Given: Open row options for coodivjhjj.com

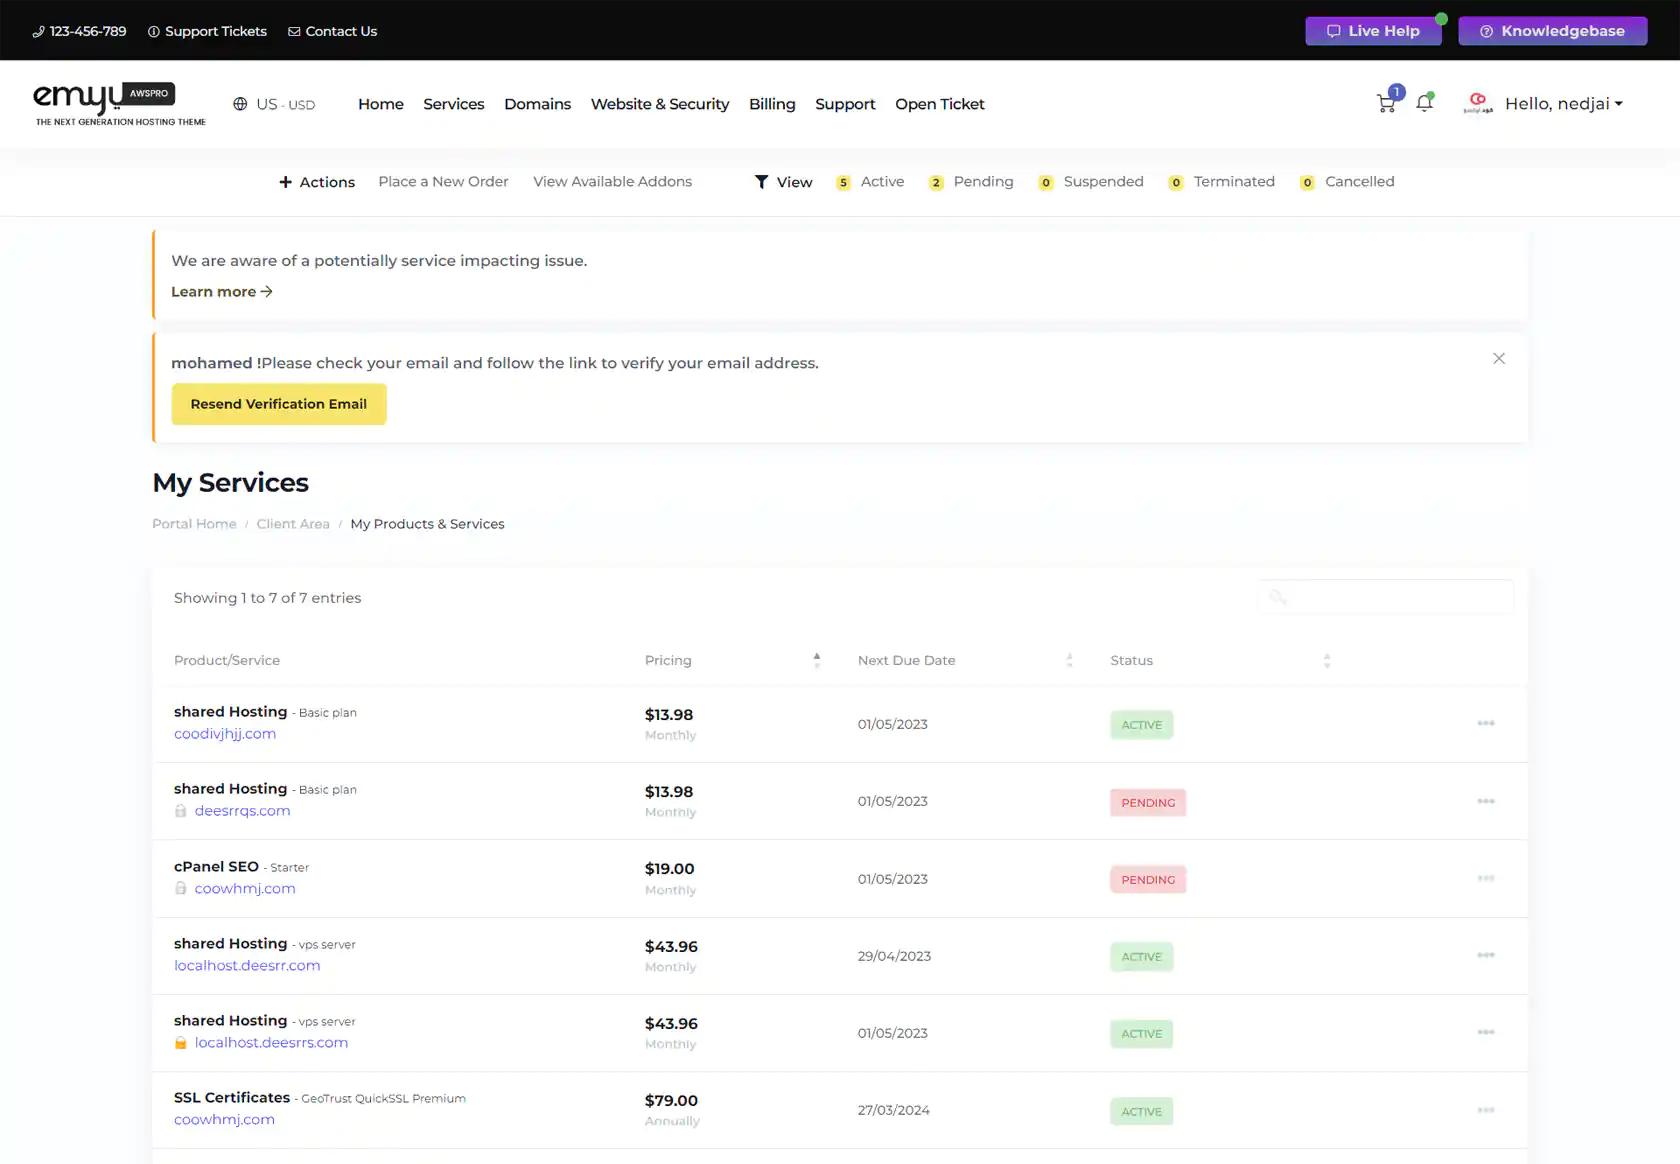Looking at the screenshot, I should tap(1486, 723).
